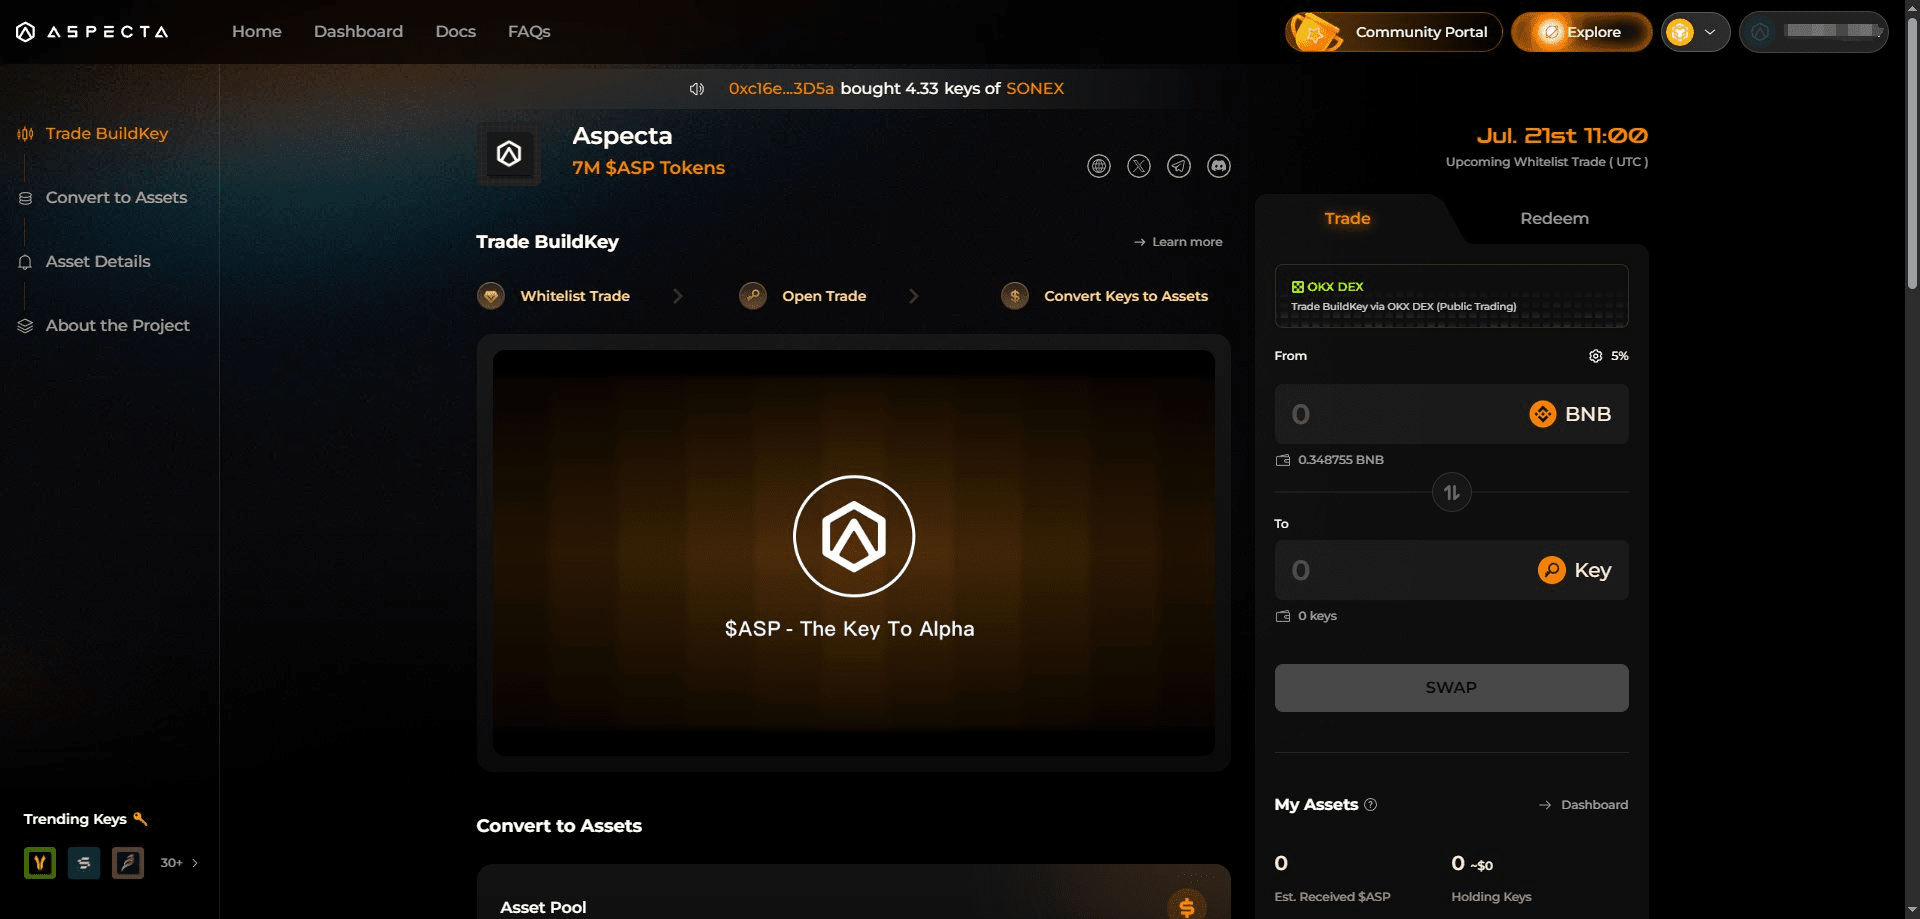Image resolution: width=1920 pixels, height=919 pixels.
Task: Open the website globe icon link
Action: pyautogui.click(x=1099, y=166)
